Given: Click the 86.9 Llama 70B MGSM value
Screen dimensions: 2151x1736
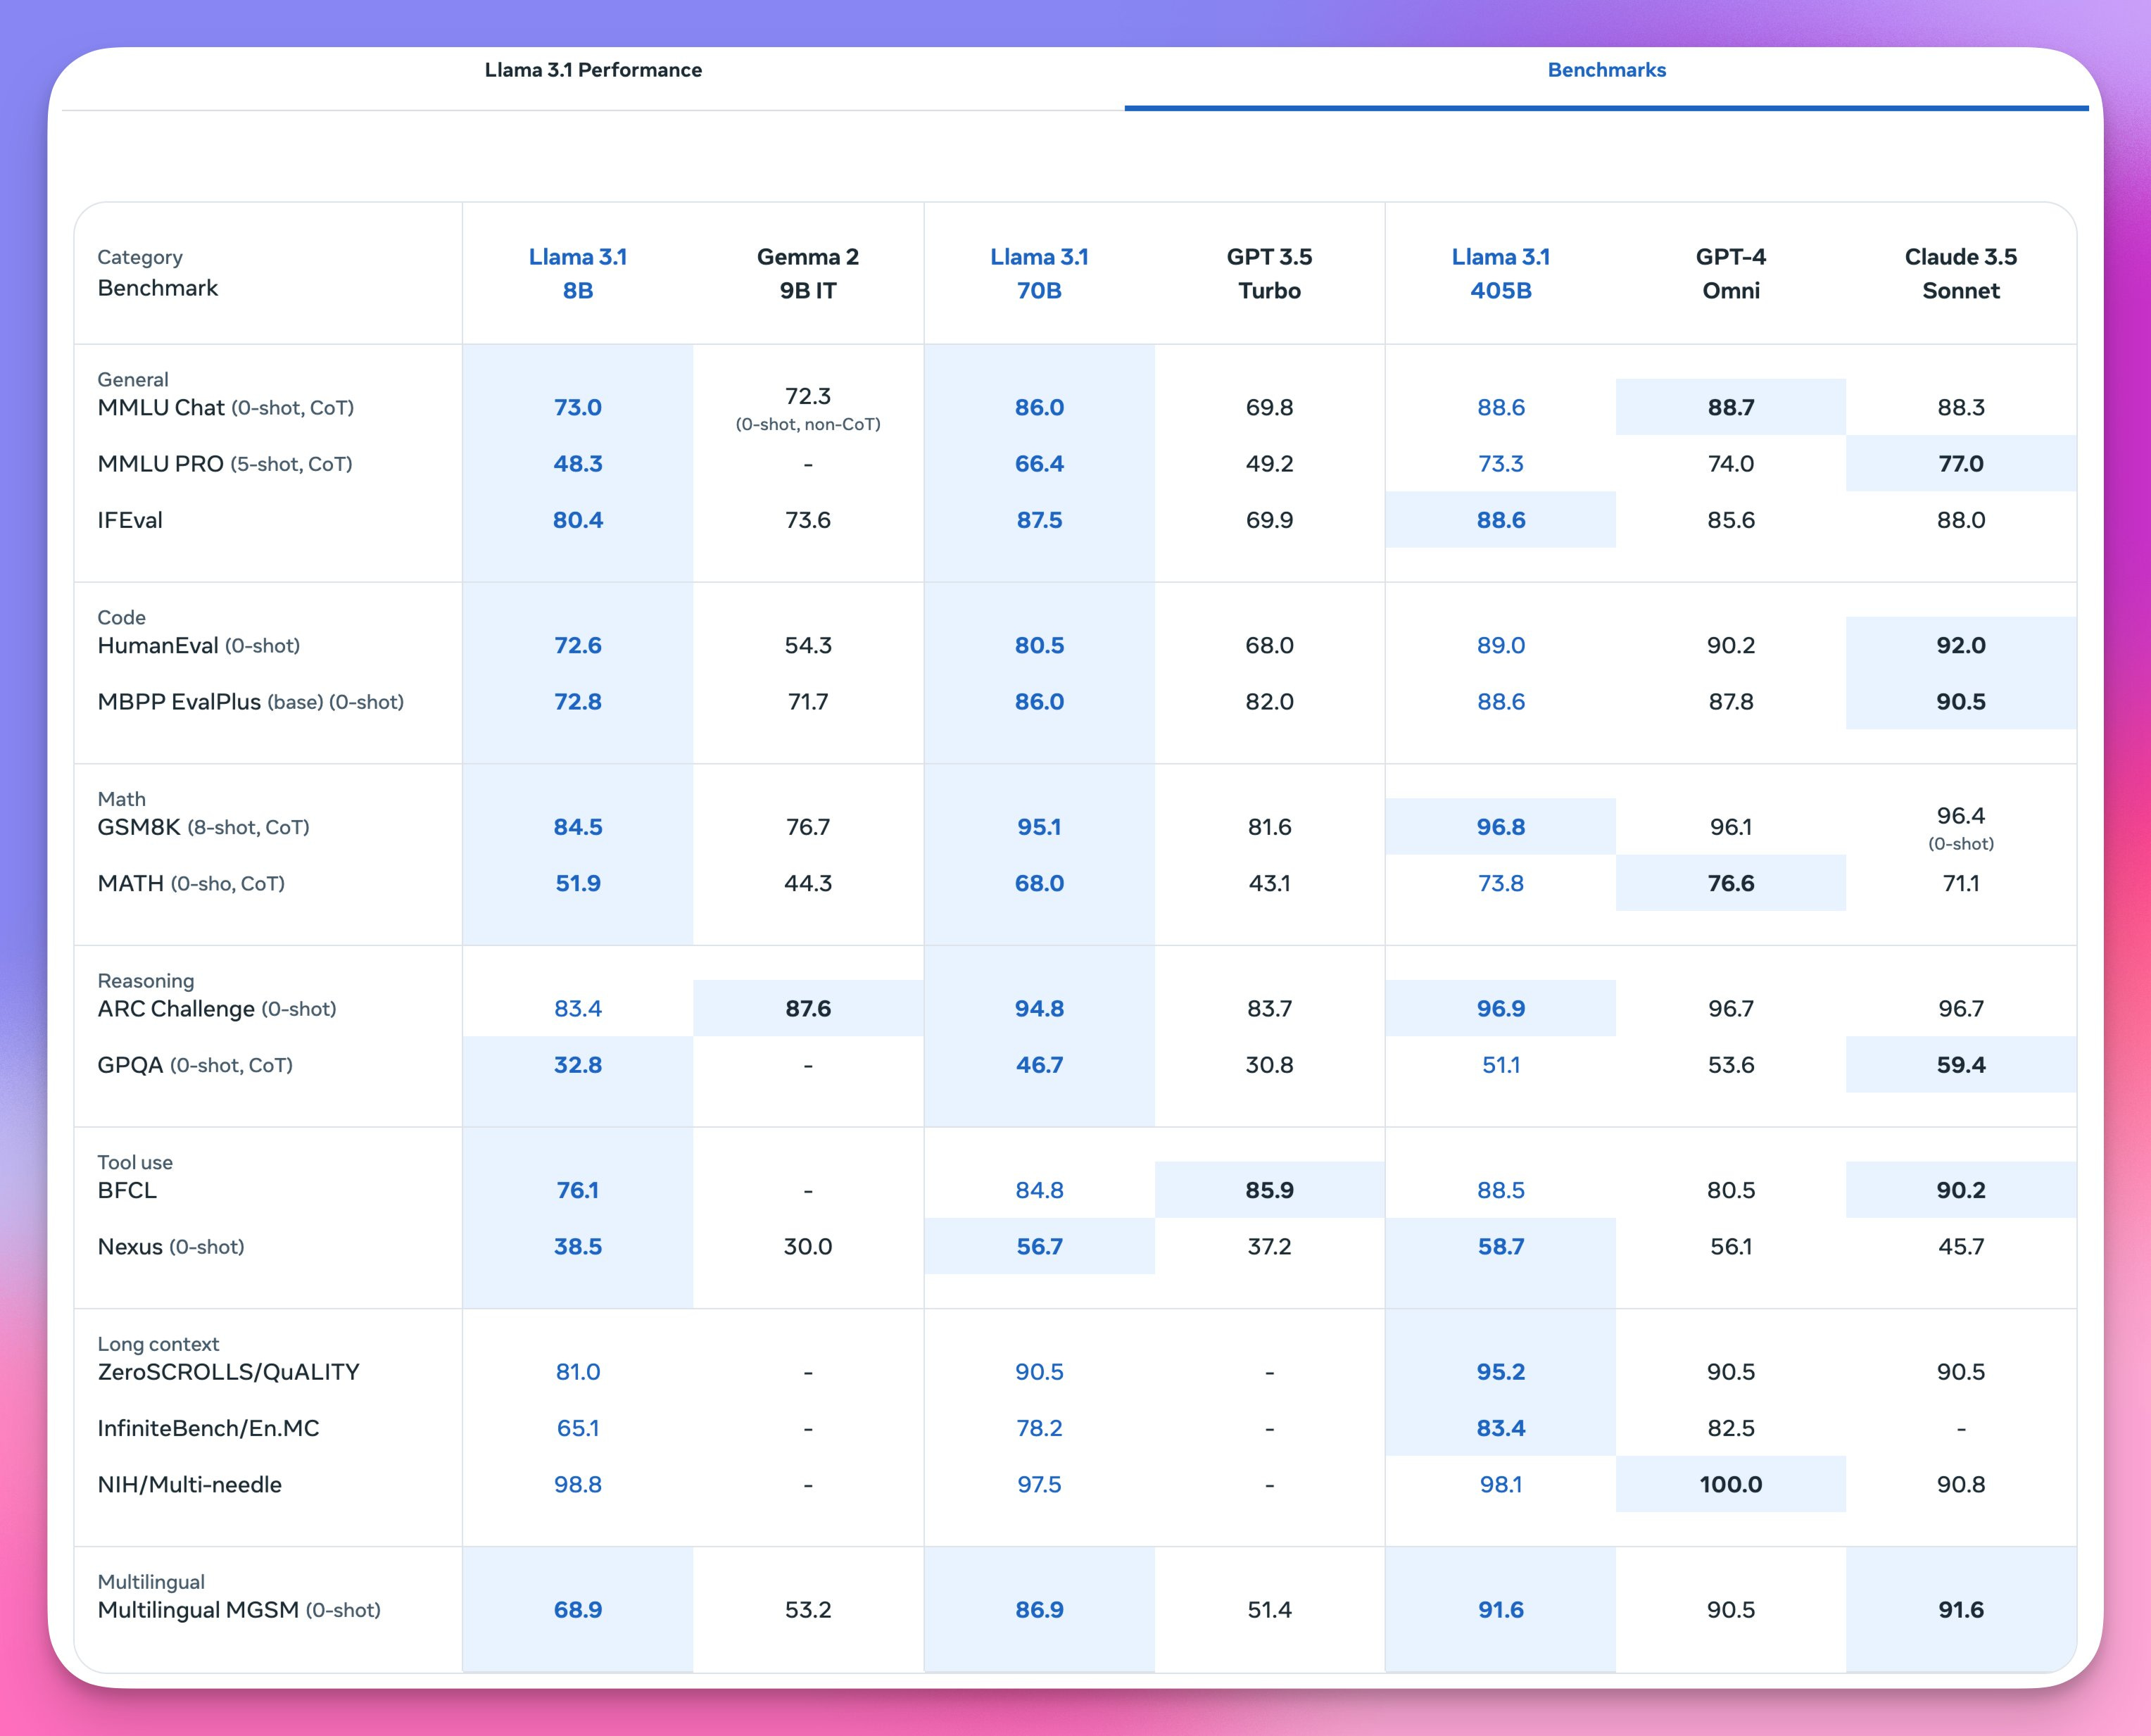Looking at the screenshot, I should click(x=1039, y=1610).
